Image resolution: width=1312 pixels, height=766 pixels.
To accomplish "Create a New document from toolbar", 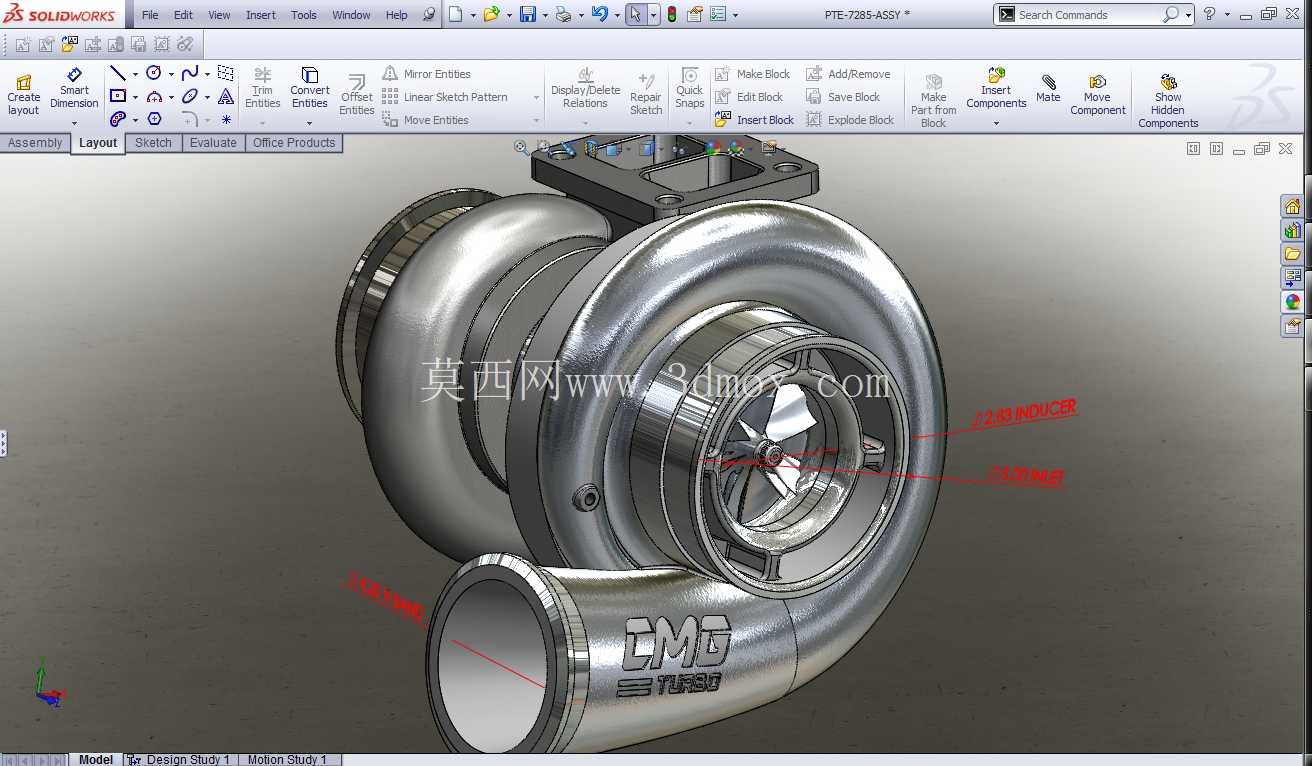I will pos(456,14).
